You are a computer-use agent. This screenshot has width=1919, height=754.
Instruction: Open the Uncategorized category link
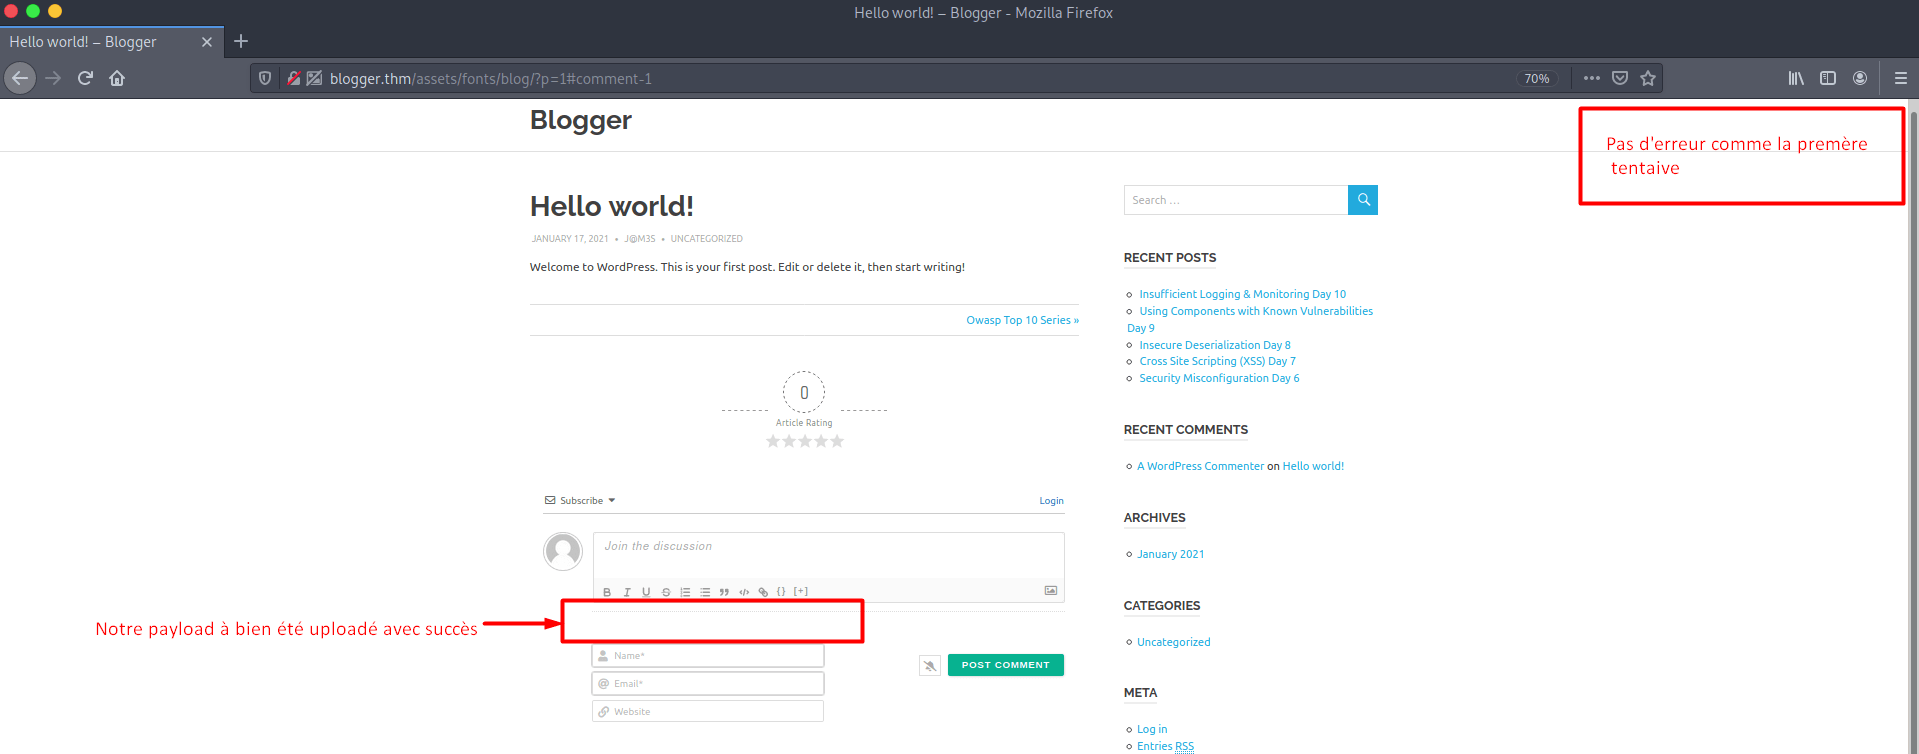click(1173, 642)
